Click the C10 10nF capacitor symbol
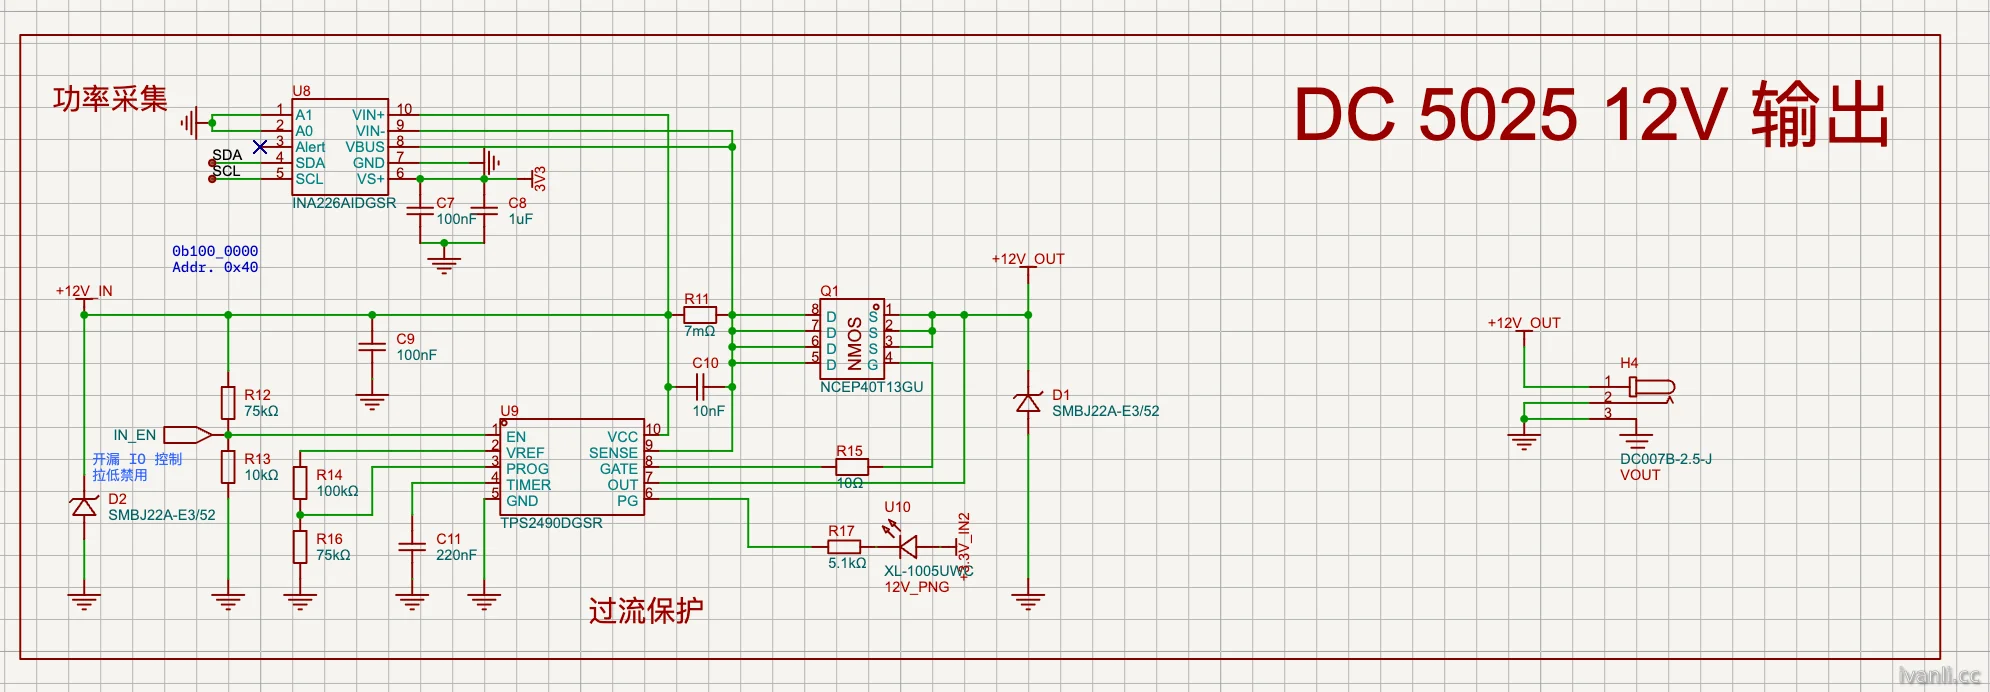This screenshot has height=692, width=1990. click(x=701, y=387)
